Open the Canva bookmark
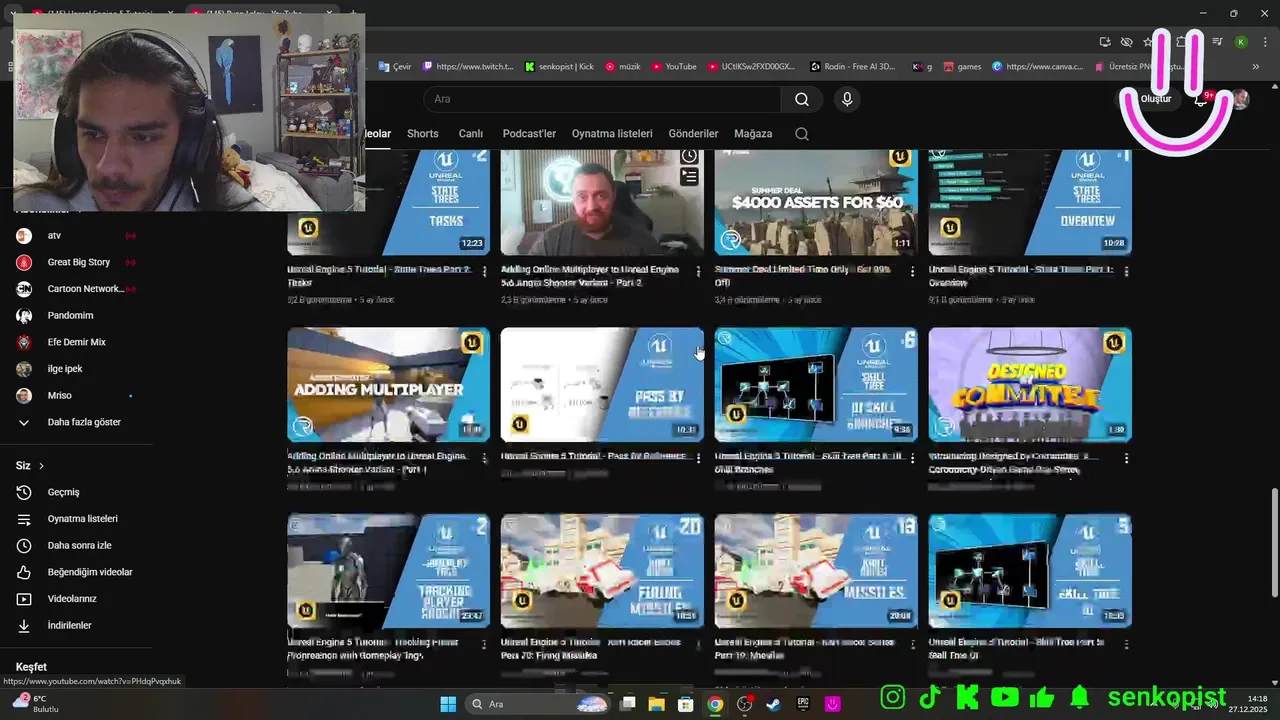Viewport: 1280px width, 720px height. click(x=1037, y=67)
